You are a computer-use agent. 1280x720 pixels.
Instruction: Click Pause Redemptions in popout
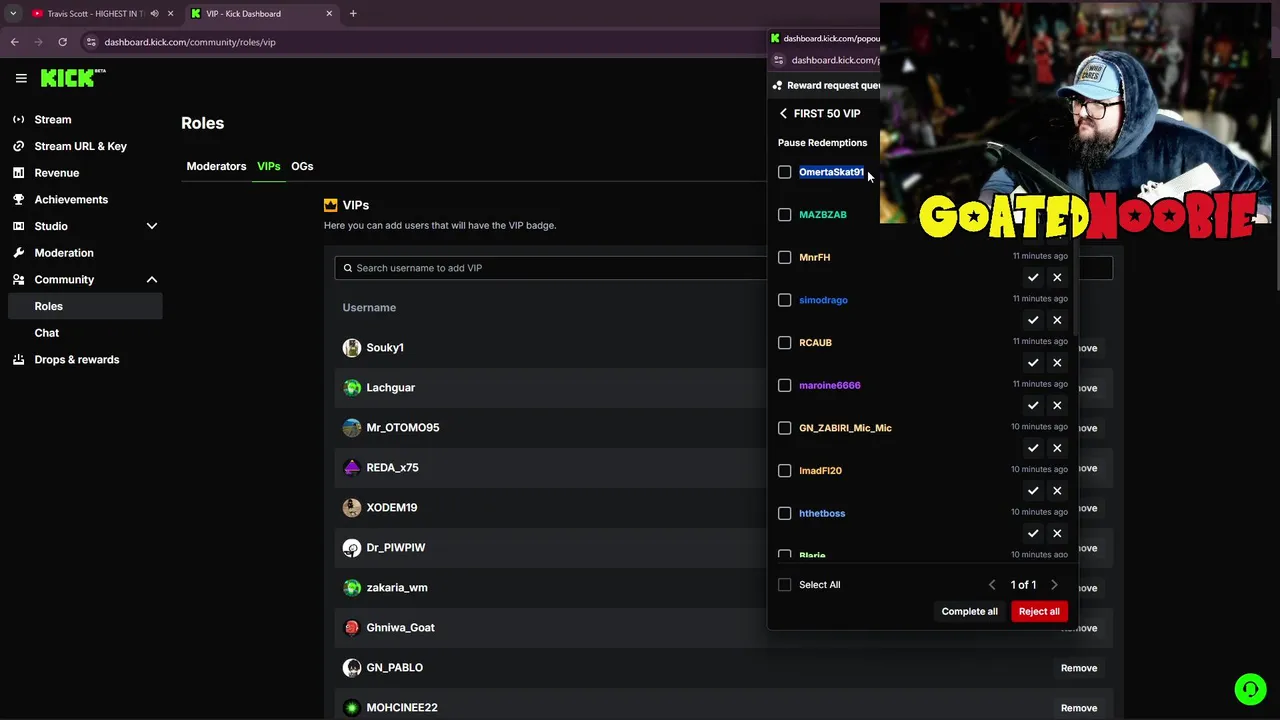[x=822, y=143]
